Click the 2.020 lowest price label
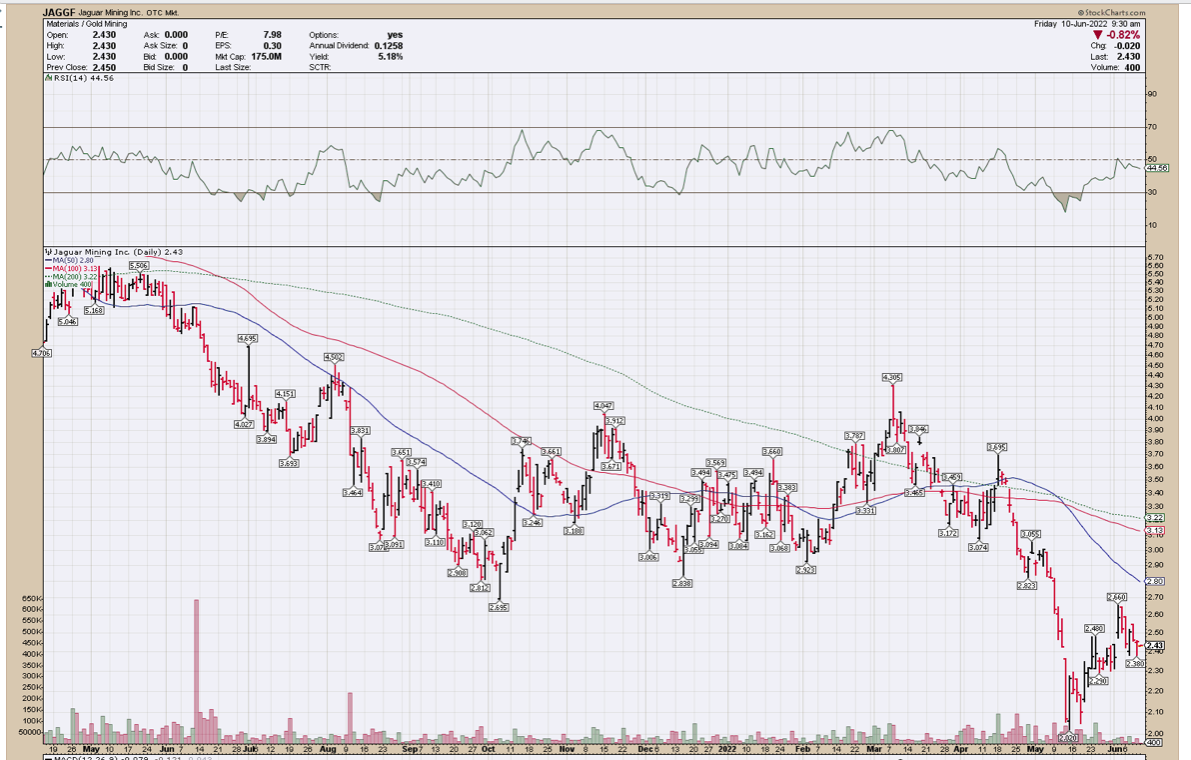The height and width of the screenshot is (760, 1191). point(1068,738)
